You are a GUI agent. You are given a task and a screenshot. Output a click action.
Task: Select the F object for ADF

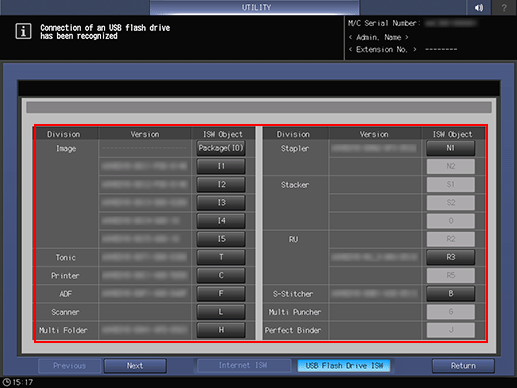pos(221,293)
